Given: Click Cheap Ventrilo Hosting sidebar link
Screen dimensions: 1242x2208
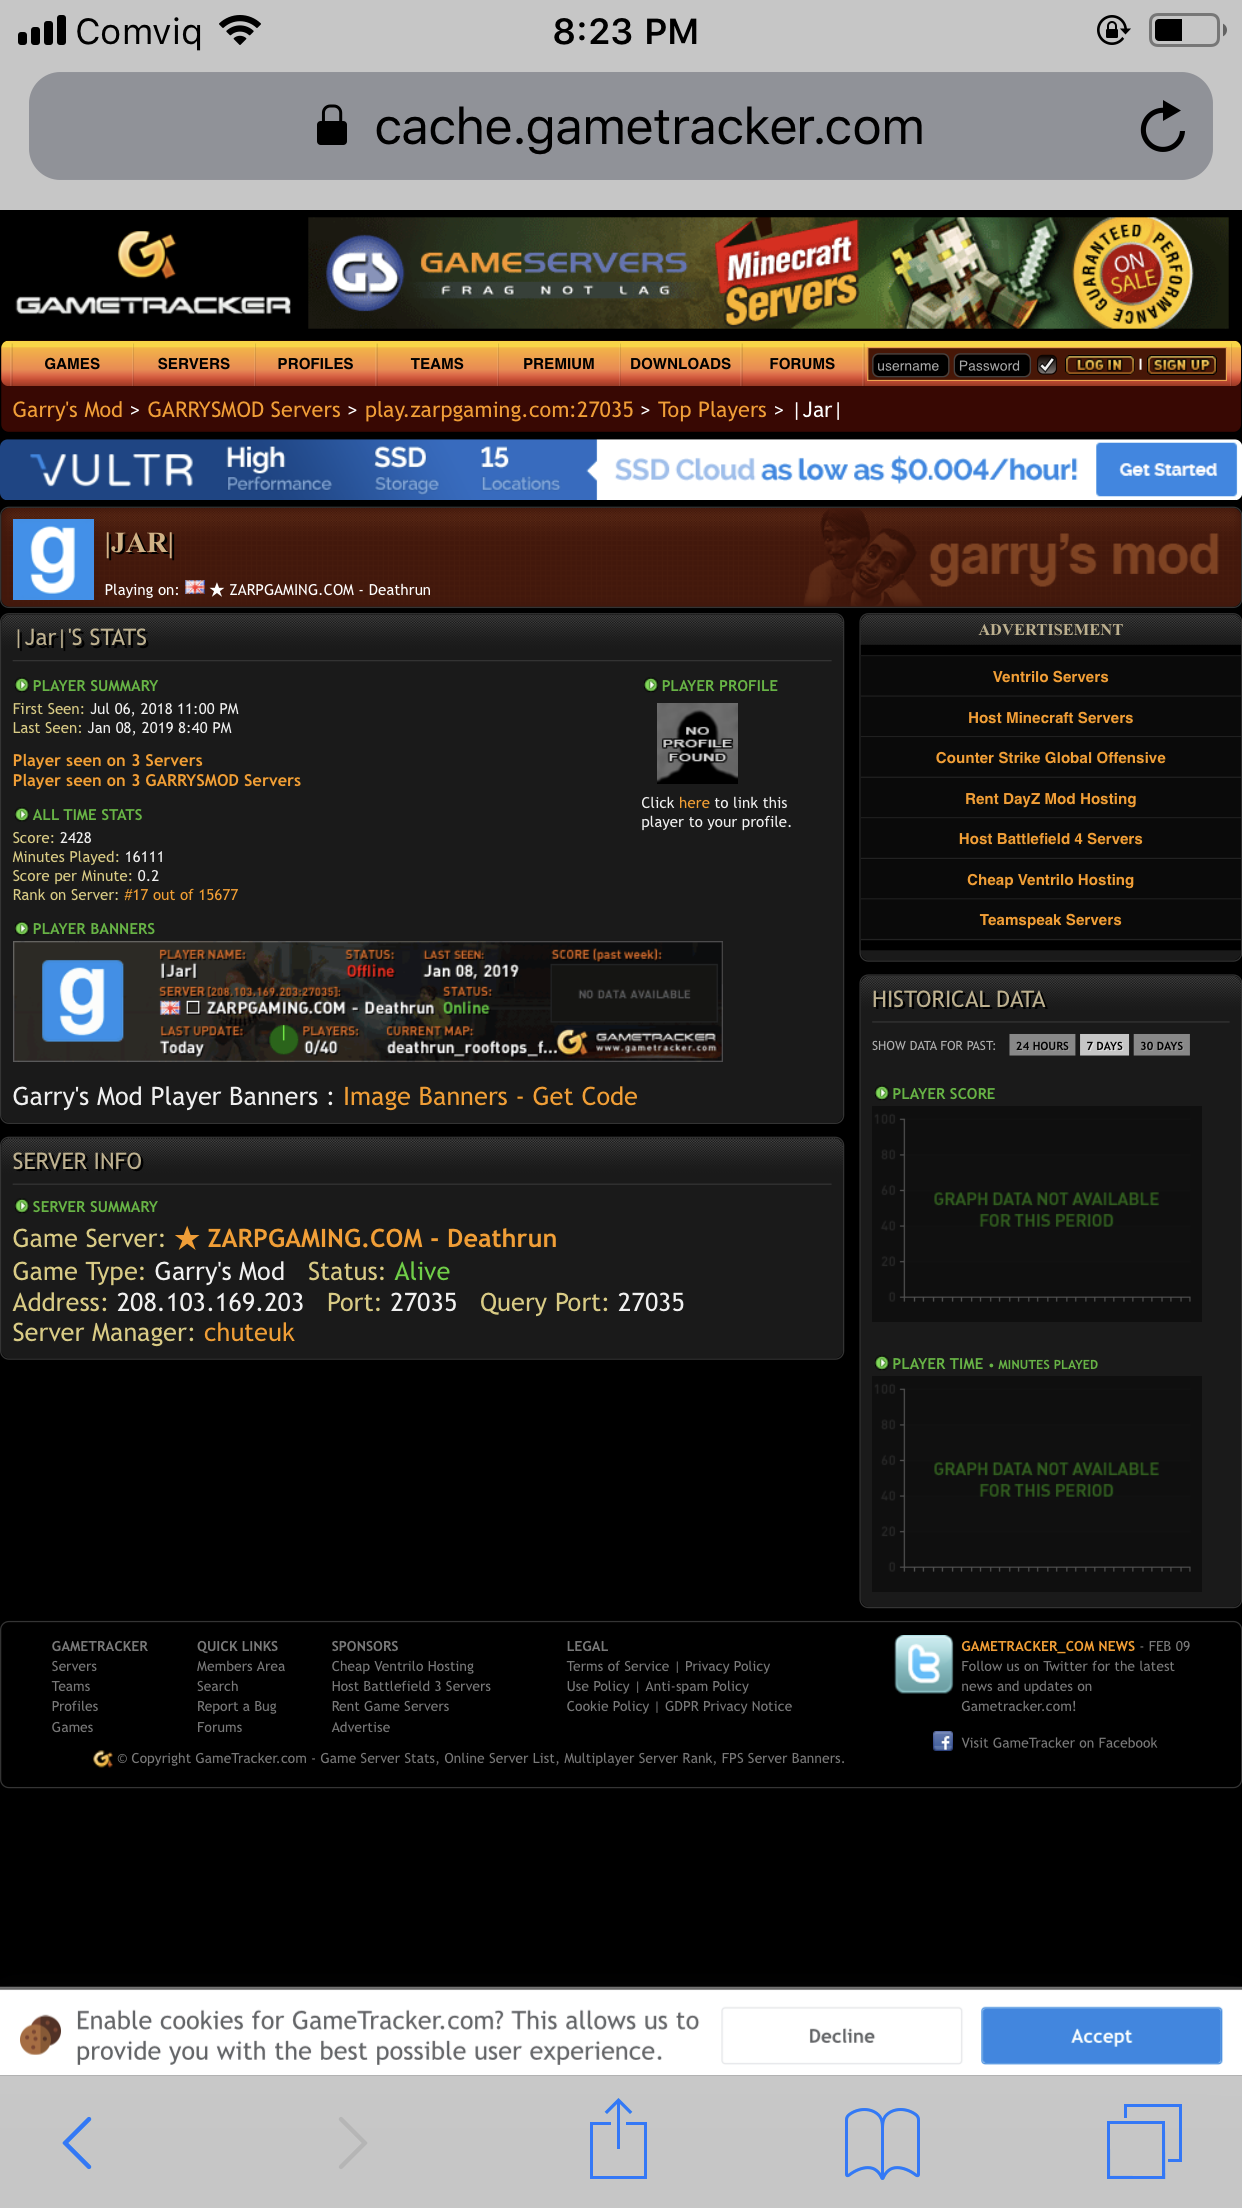Looking at the screenshot, I should [x=1050, y=880].
